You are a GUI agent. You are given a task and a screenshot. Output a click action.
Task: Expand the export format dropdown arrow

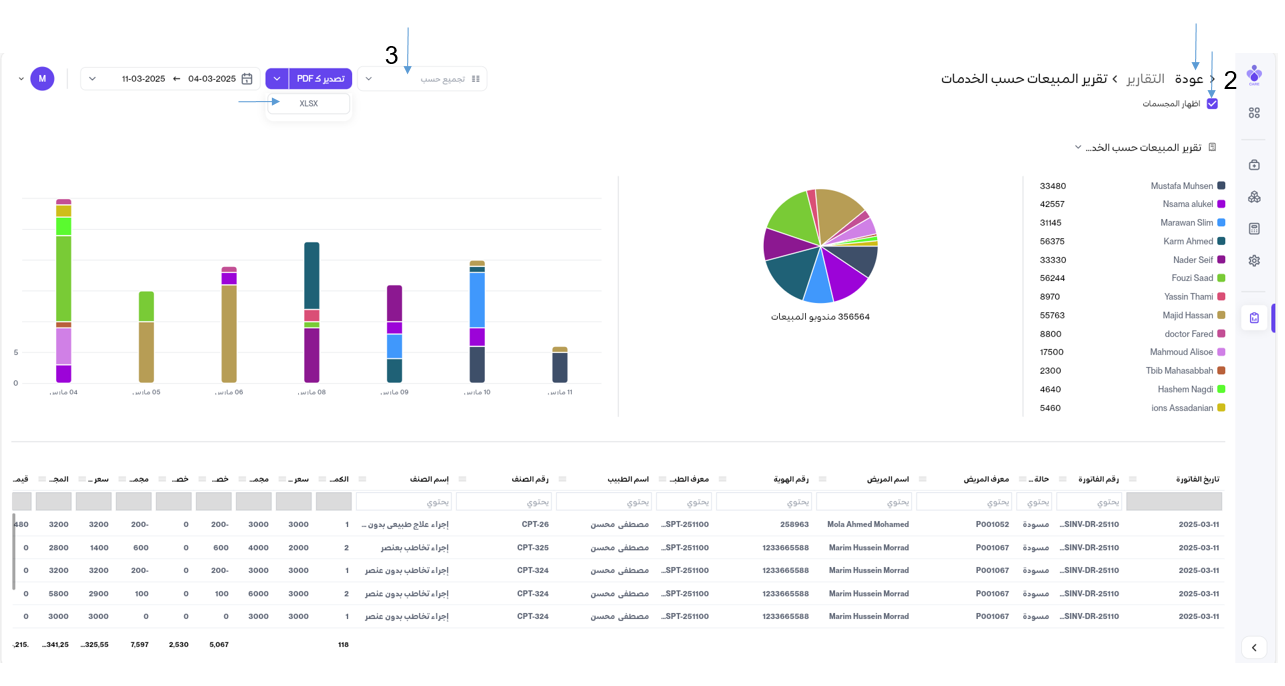tap(277, 79)
